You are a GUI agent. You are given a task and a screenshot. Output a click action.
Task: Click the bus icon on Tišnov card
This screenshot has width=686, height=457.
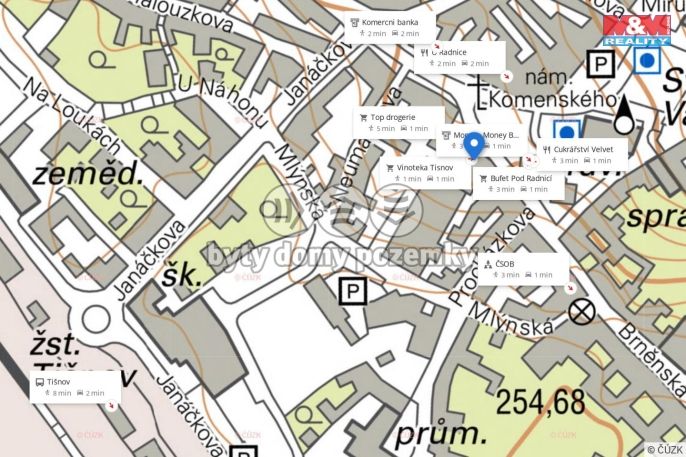pyautogui.click(x=40, y=382)
